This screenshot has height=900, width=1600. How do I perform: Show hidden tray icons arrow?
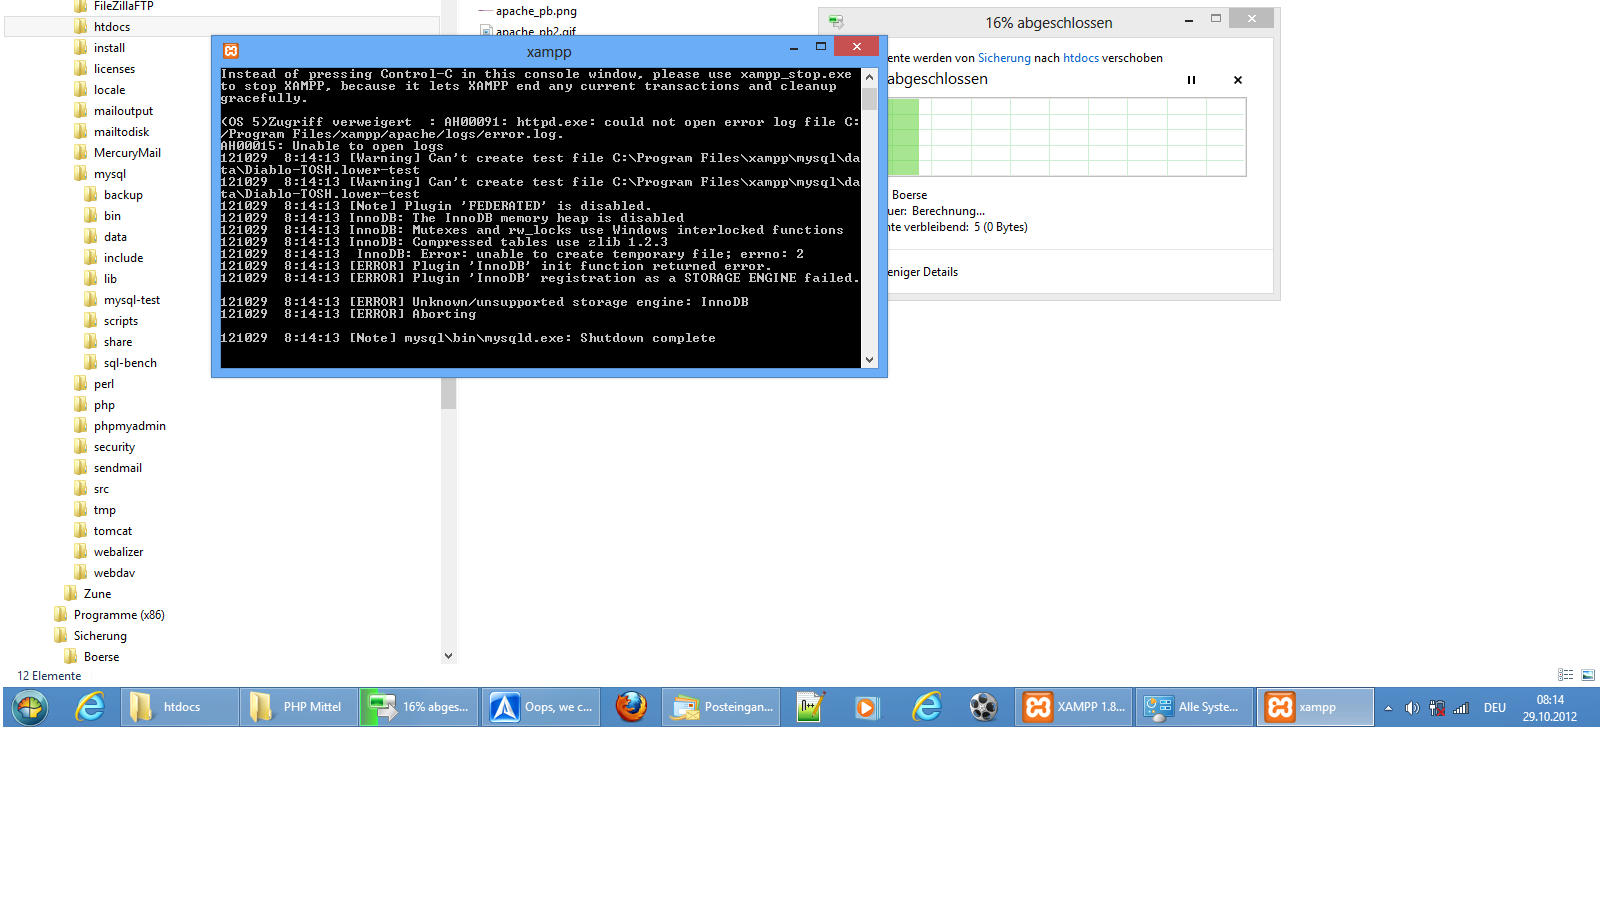[1388, 708]
